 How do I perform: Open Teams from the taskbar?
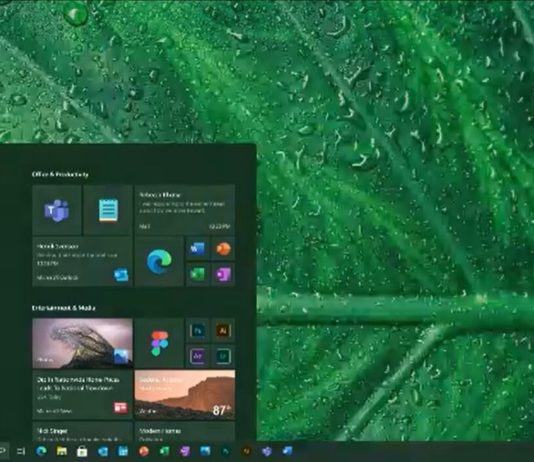pyautogui.click(x=267, y=451)
